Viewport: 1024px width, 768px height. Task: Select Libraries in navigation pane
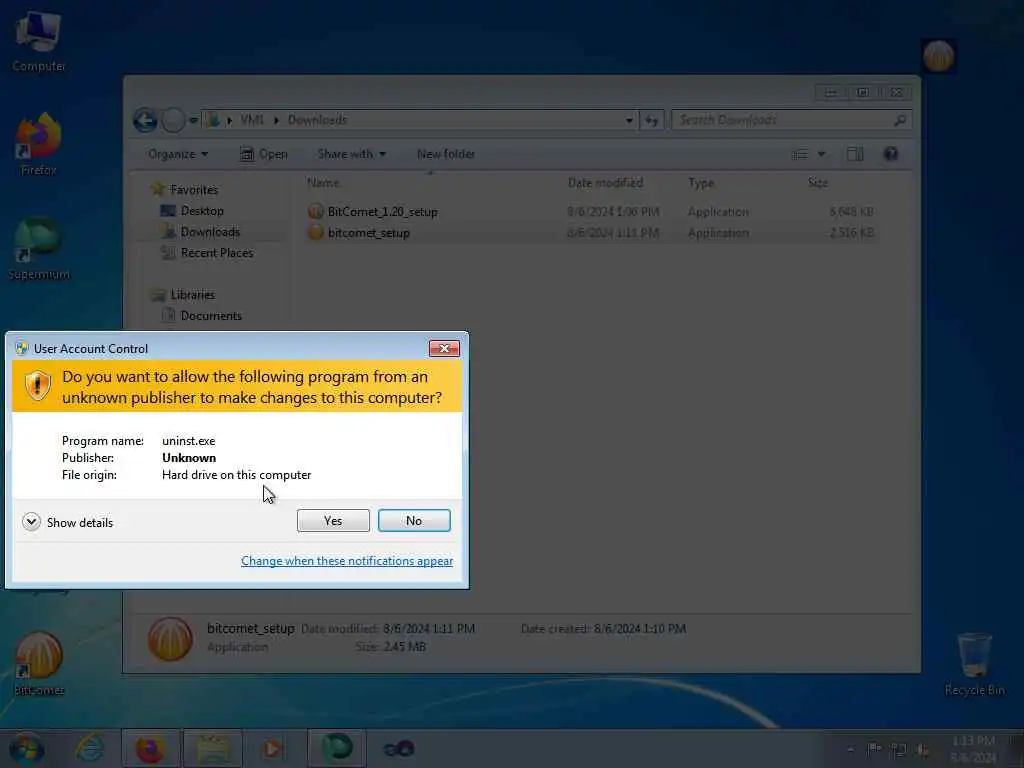click(x=183, y=295)
